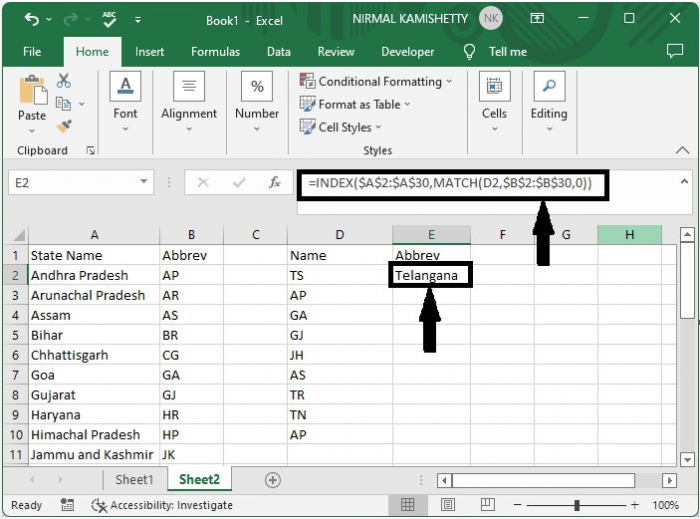Click the Name Box showing E2
700x519 pixels.
point(73,183)
